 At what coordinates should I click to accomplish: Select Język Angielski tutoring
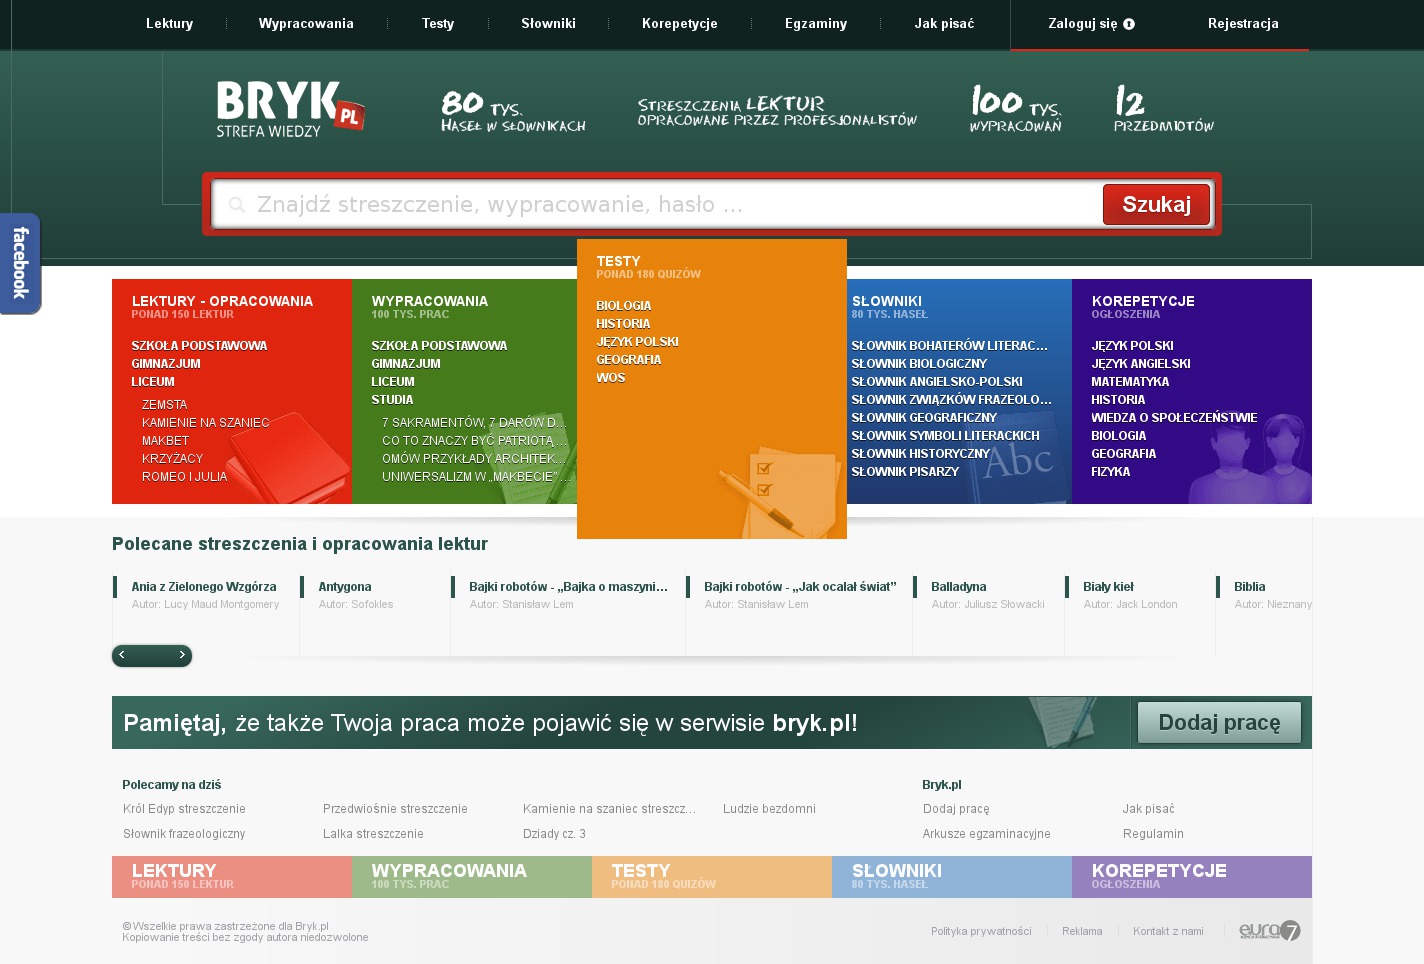[1141, 364]
